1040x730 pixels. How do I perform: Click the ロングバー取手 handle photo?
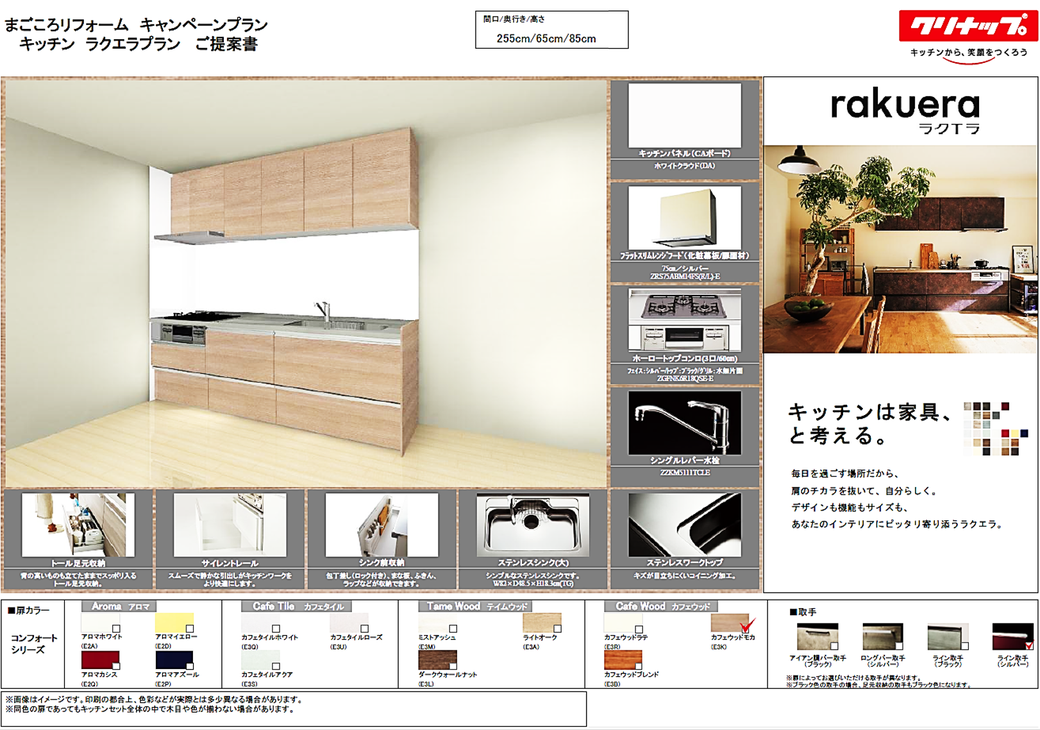883,637
